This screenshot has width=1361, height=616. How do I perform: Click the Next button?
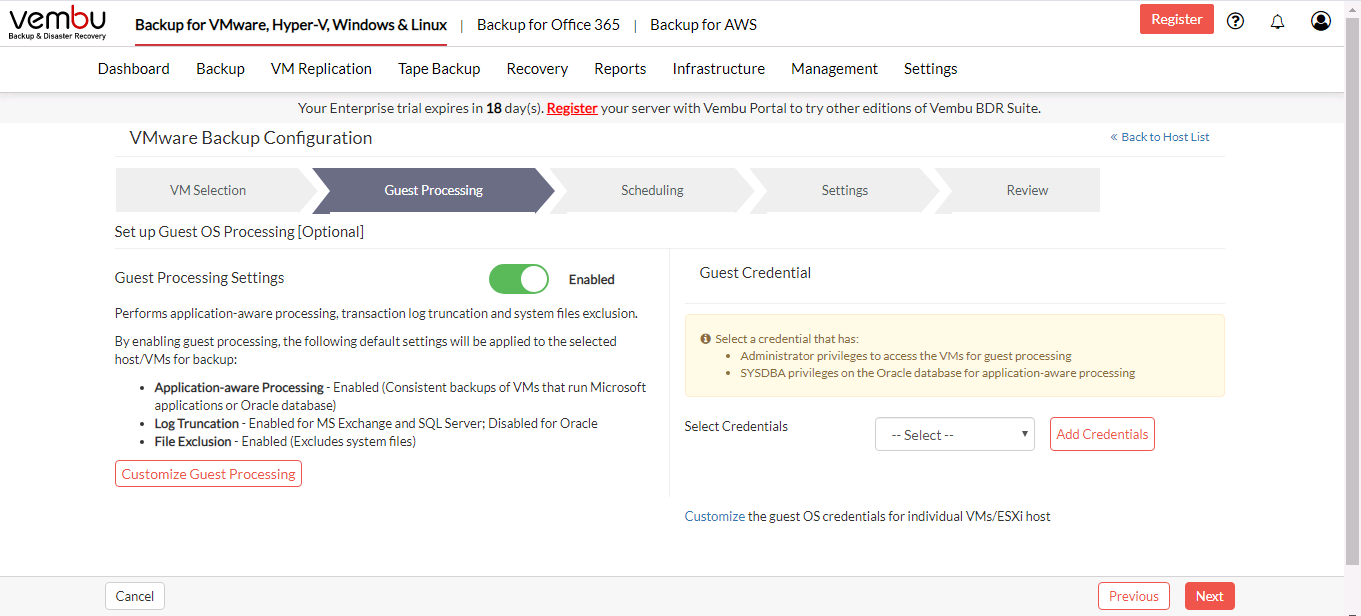click(x=1210, y=596)
